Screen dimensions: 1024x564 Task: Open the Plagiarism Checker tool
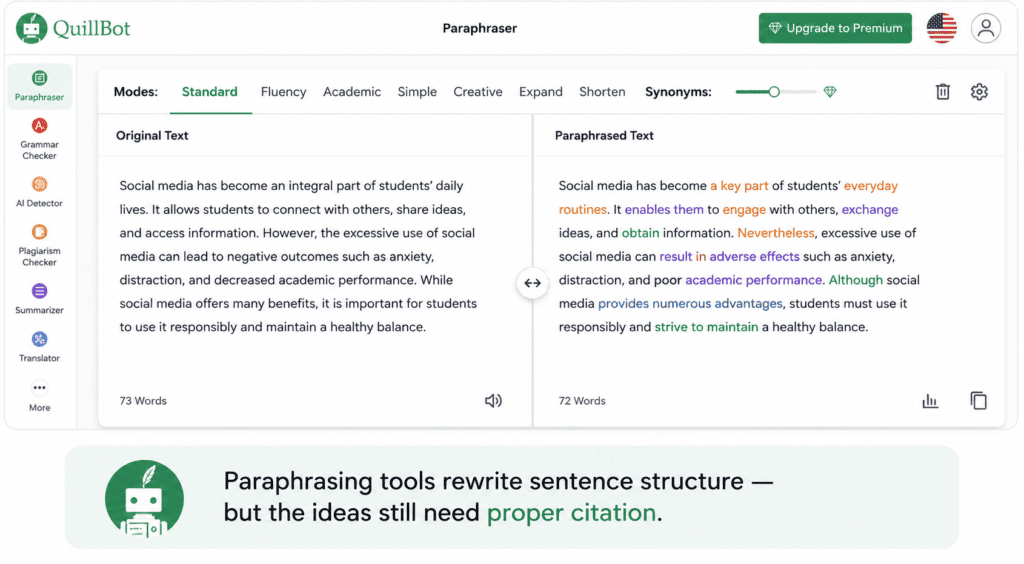click(39, 245)
